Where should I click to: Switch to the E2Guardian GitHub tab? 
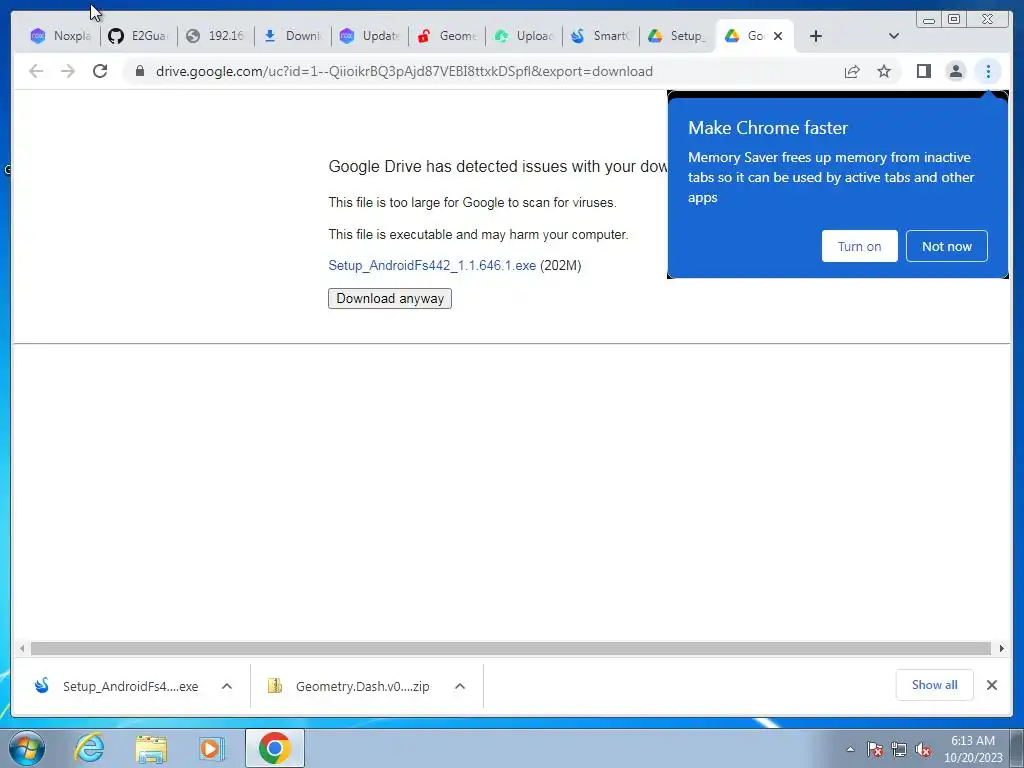(138, 36)
